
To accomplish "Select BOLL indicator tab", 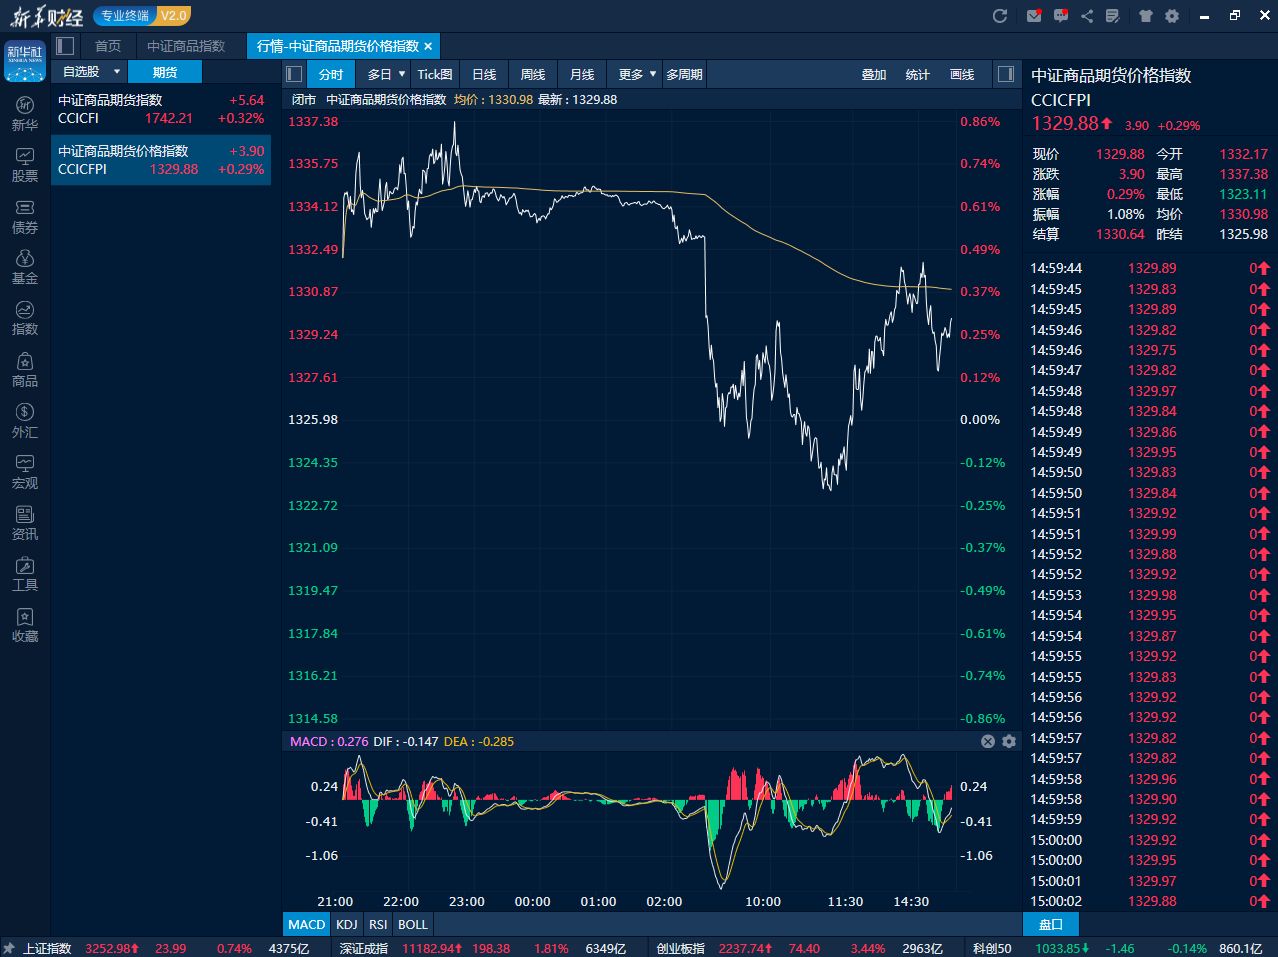I will 413,924.
